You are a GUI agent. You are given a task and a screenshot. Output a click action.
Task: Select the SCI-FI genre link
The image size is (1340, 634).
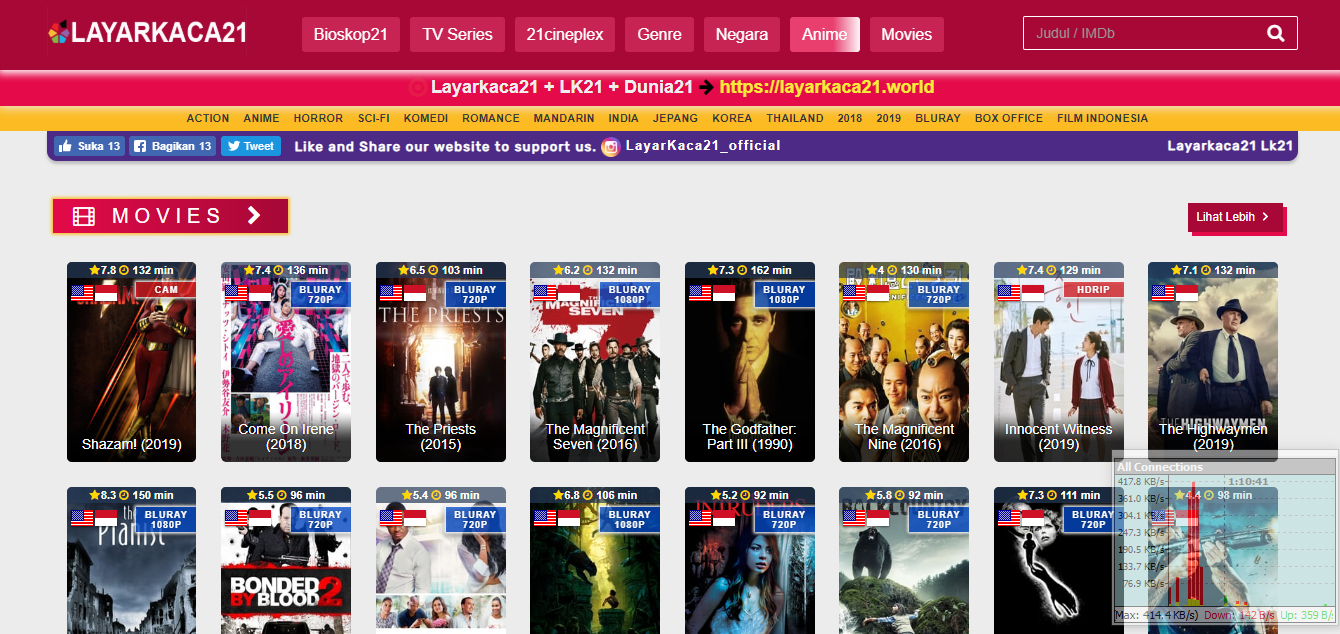(374, 118)
